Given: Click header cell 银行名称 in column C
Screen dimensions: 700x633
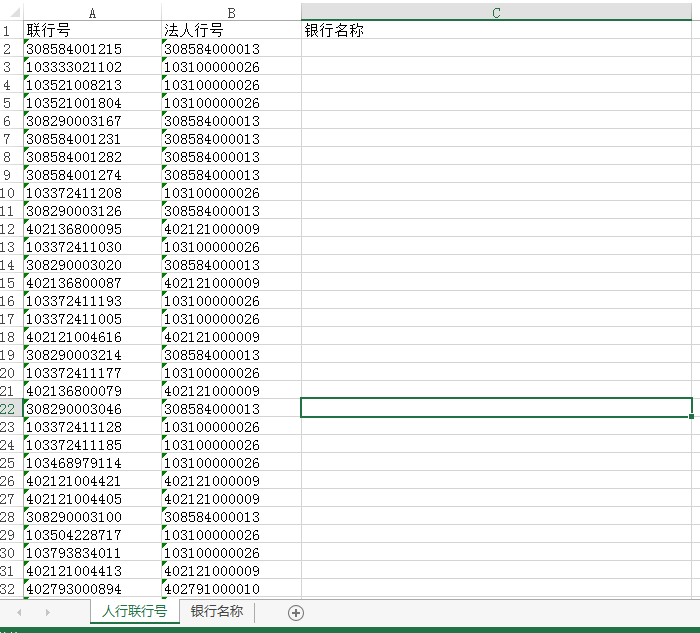Looking at the screenshot, I should pyautogui.click(x=496, y=30).
